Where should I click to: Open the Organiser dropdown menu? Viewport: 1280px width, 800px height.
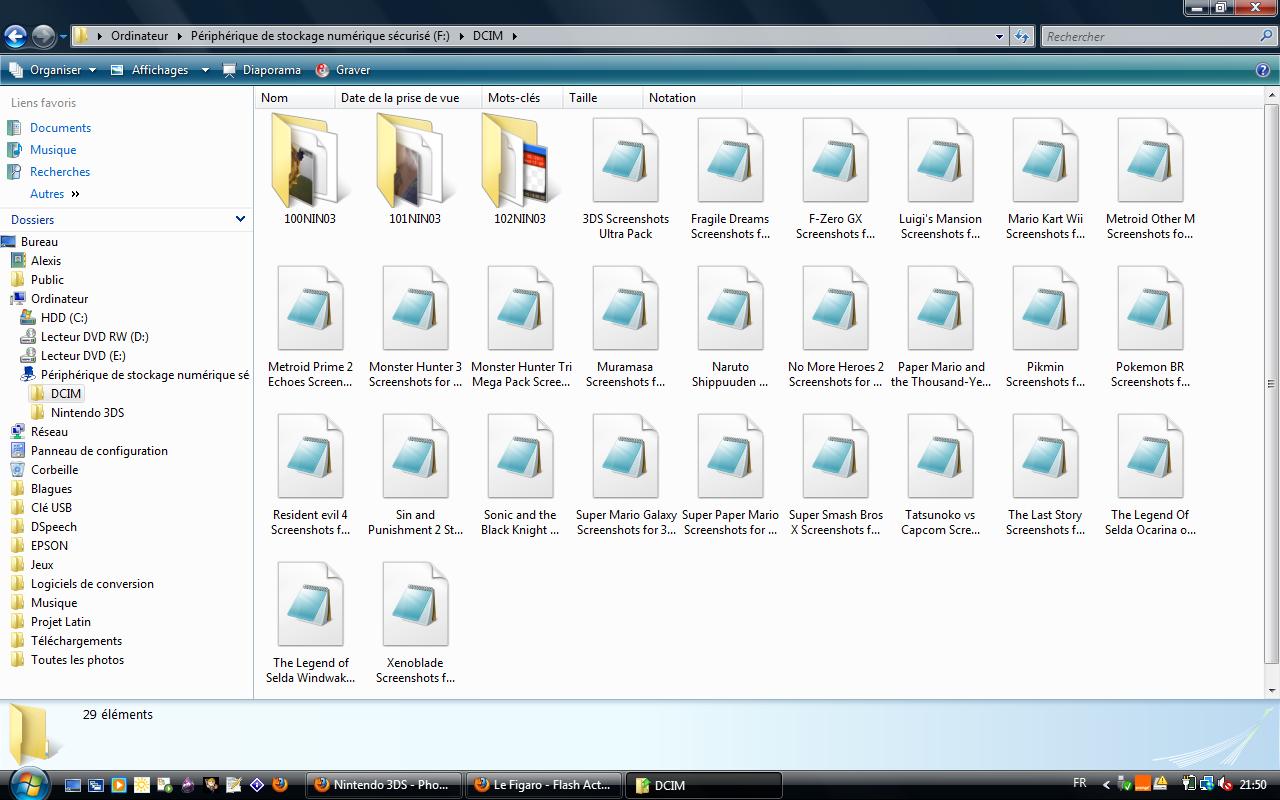tap(55, 70)
